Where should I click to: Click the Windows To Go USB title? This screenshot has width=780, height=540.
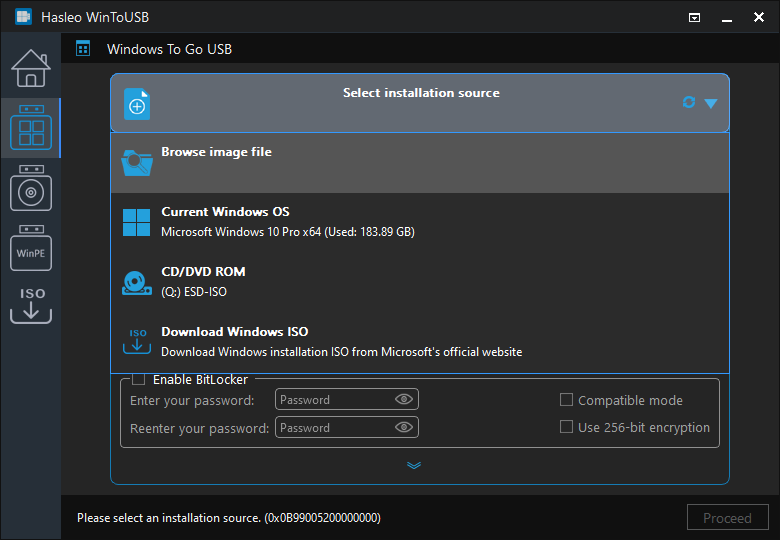[170, 49]
